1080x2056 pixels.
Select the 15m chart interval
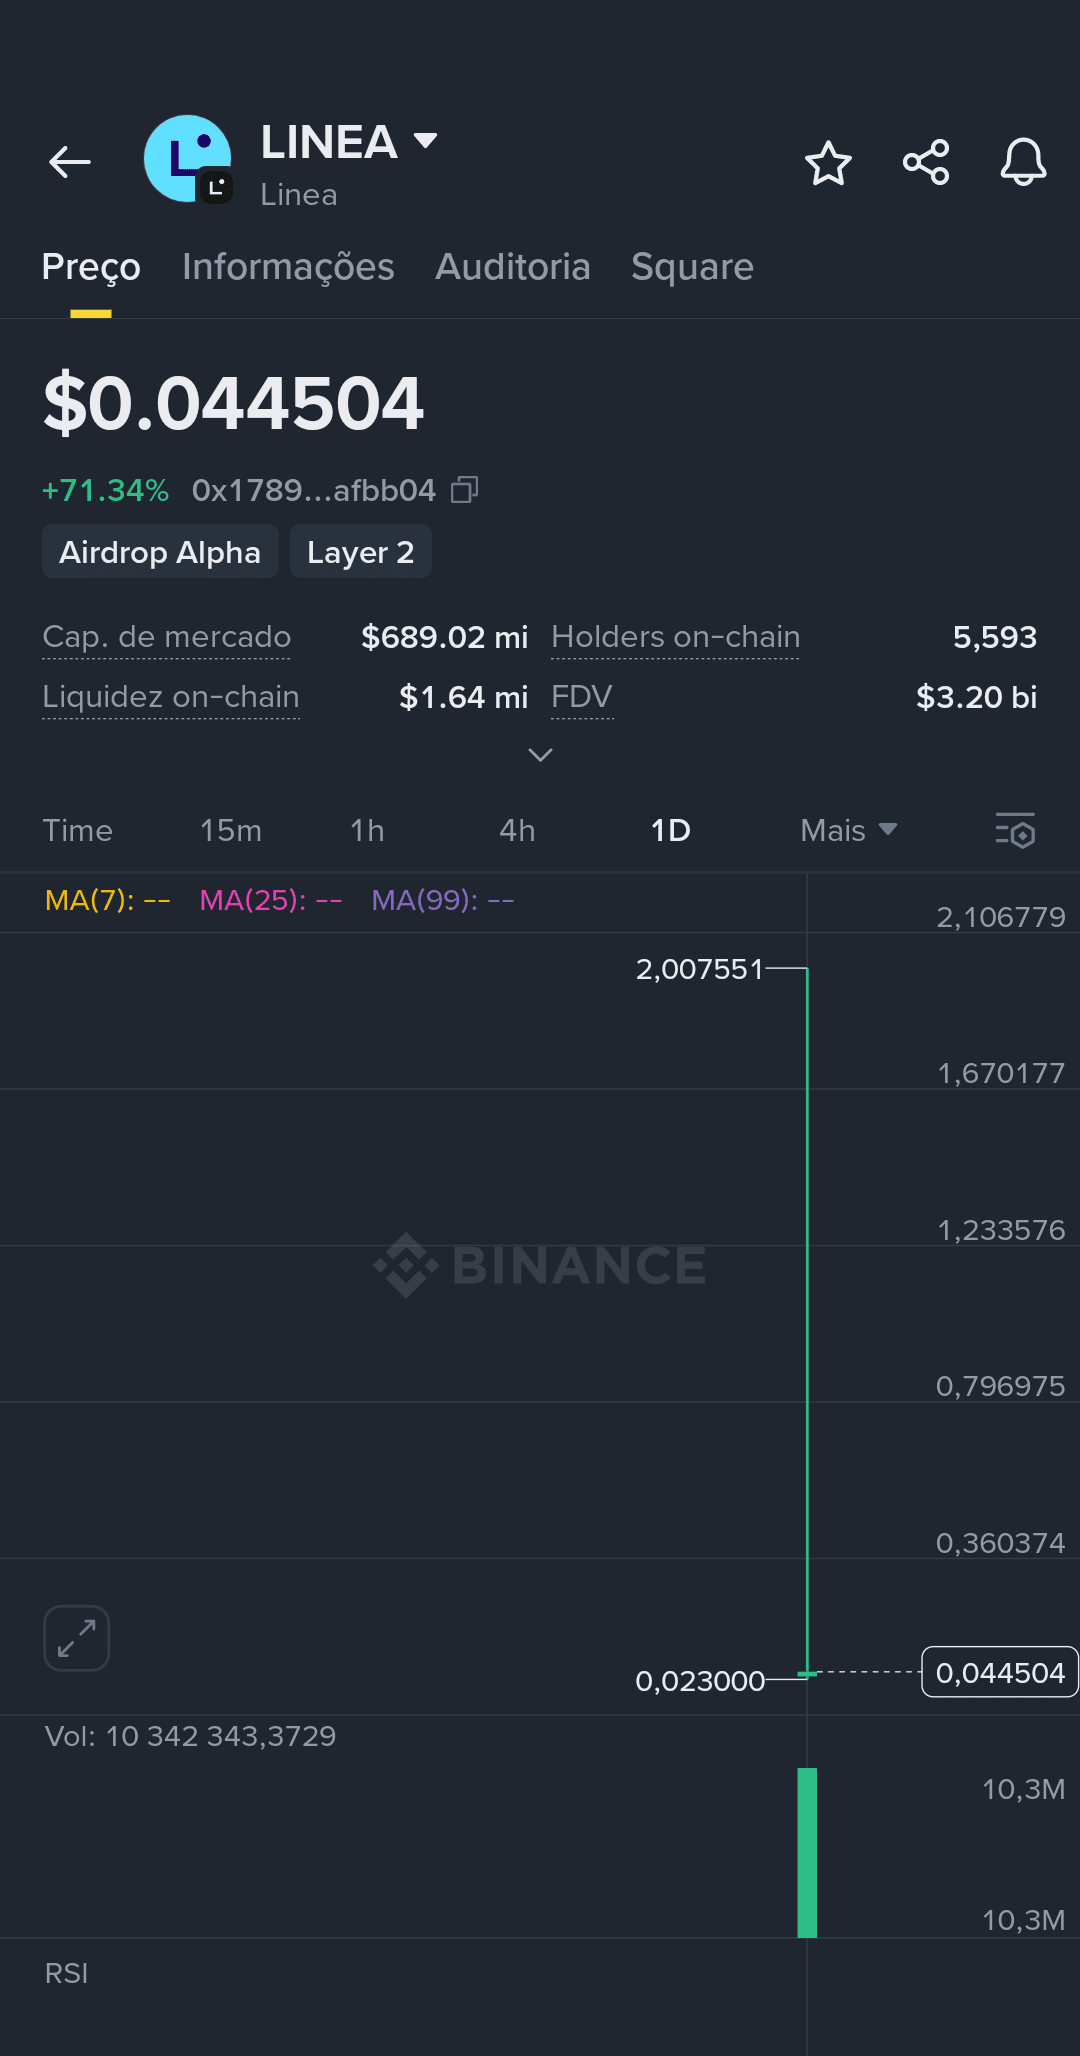[231, 830]
